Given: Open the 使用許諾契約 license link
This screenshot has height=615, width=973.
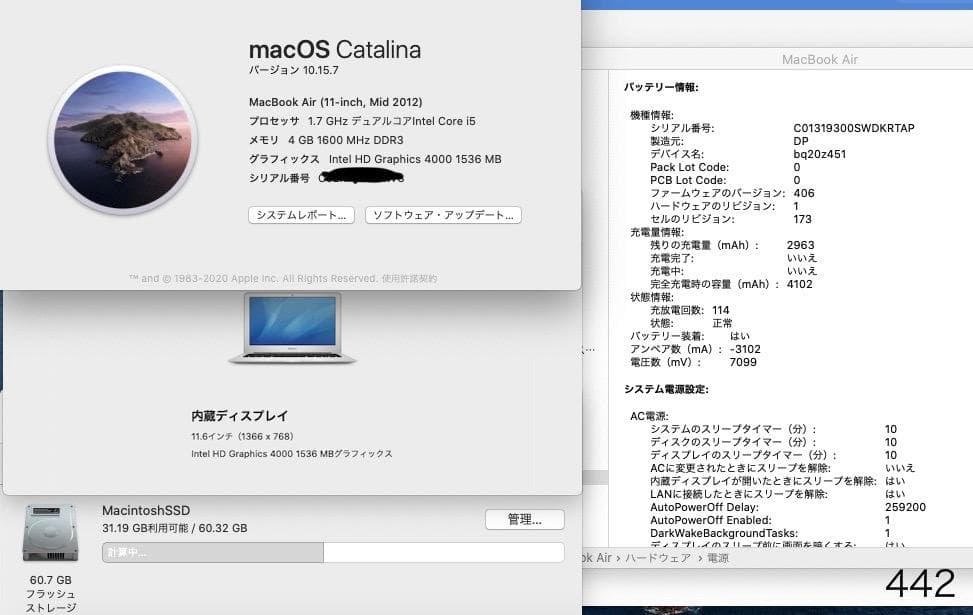Looking at the screenshot, I should coord(409,279).
